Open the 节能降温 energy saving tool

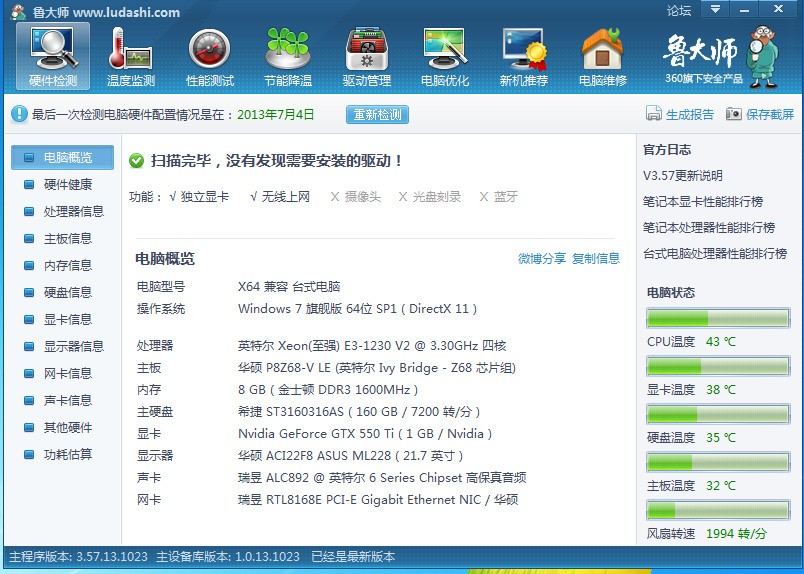288,56
